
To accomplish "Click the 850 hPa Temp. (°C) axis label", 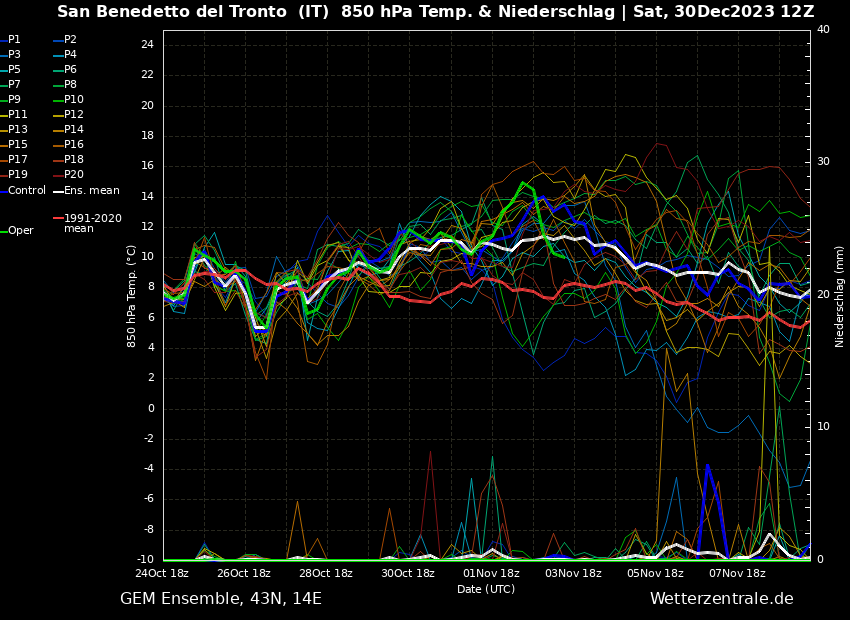I will (132, 296).
